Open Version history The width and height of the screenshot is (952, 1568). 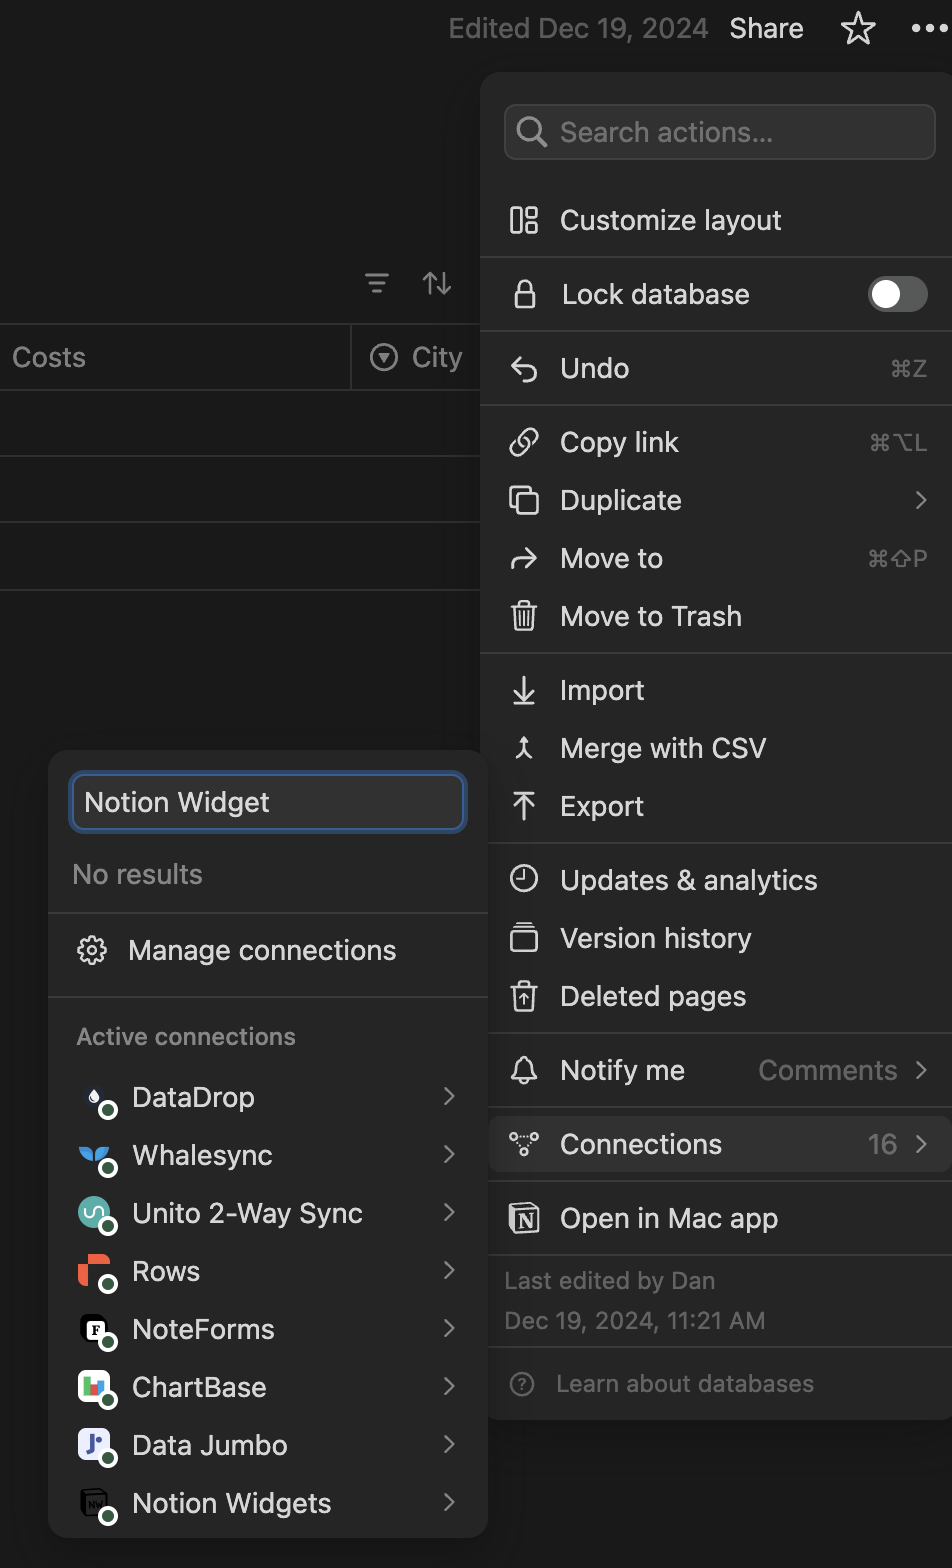(655, 938)
